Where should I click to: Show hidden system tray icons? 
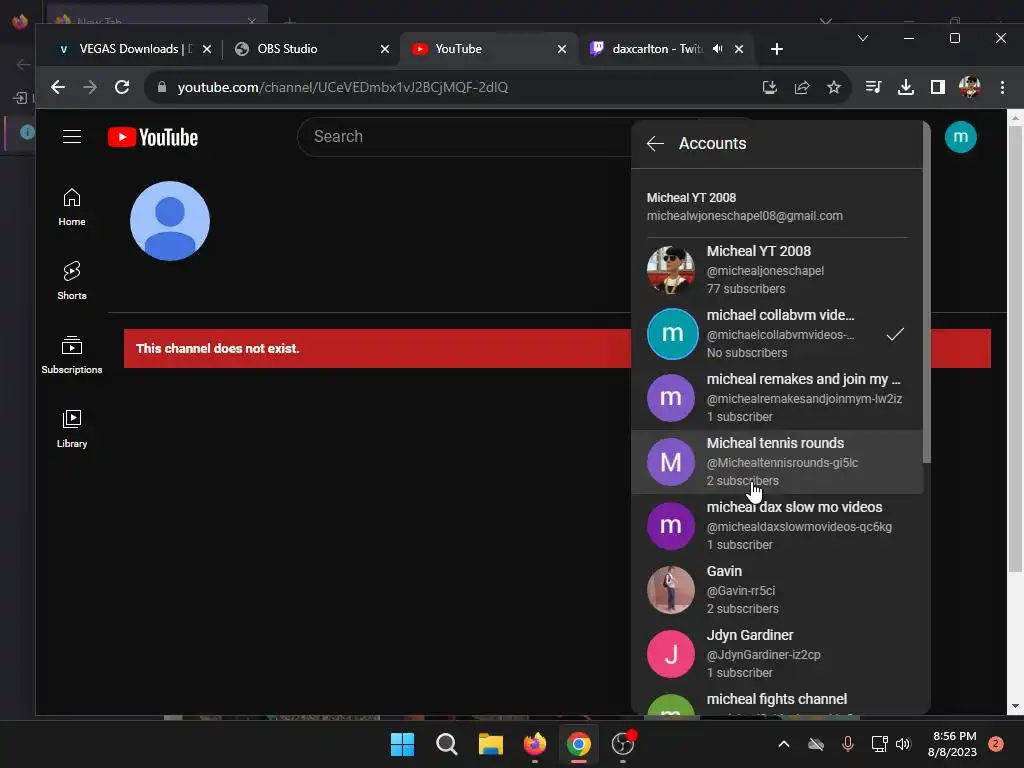784,744
